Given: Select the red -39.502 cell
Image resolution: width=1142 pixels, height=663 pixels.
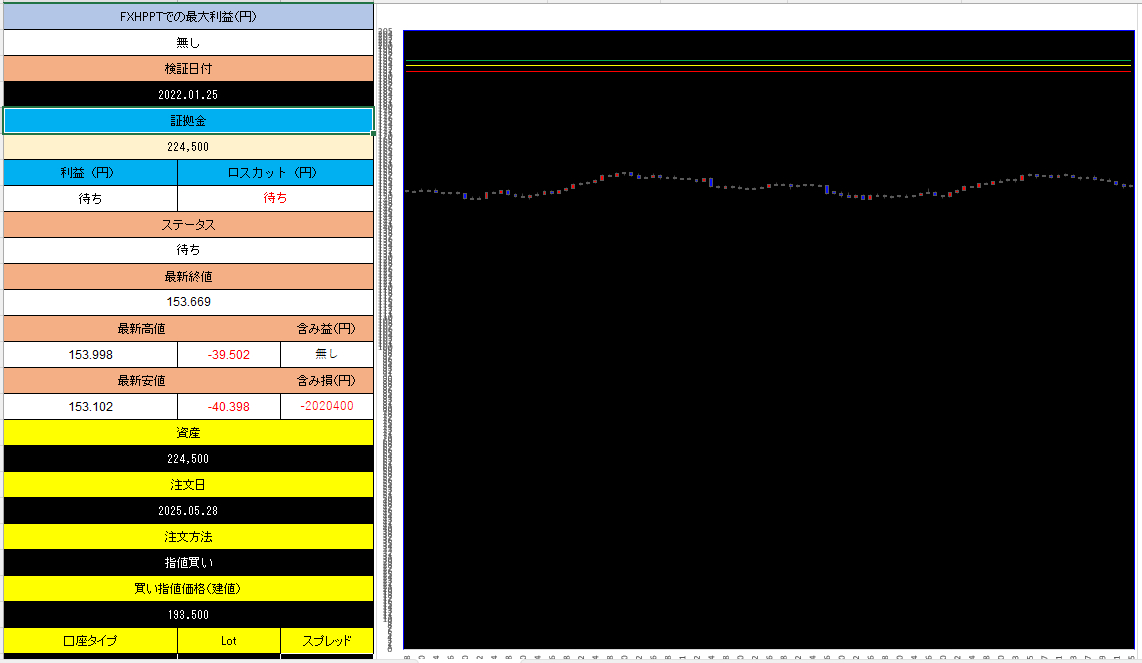Looking at the screenshot, I should coord(229,354).
